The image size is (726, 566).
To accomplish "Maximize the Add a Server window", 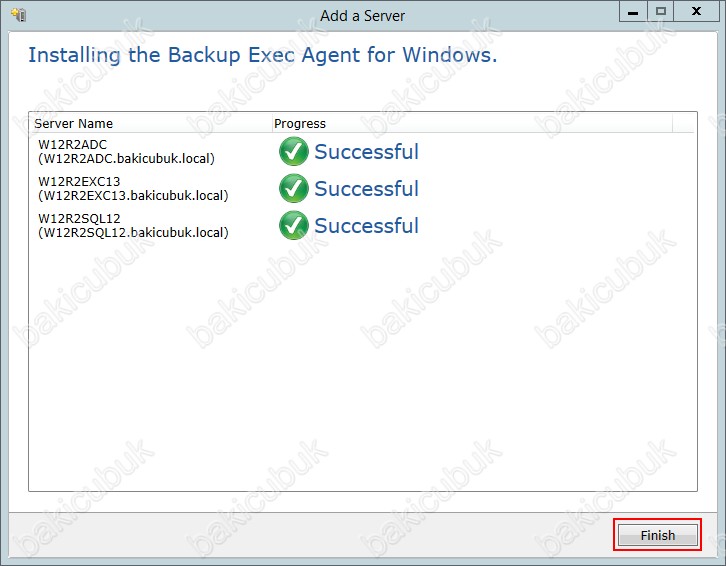I will click(x=661, y=12).
